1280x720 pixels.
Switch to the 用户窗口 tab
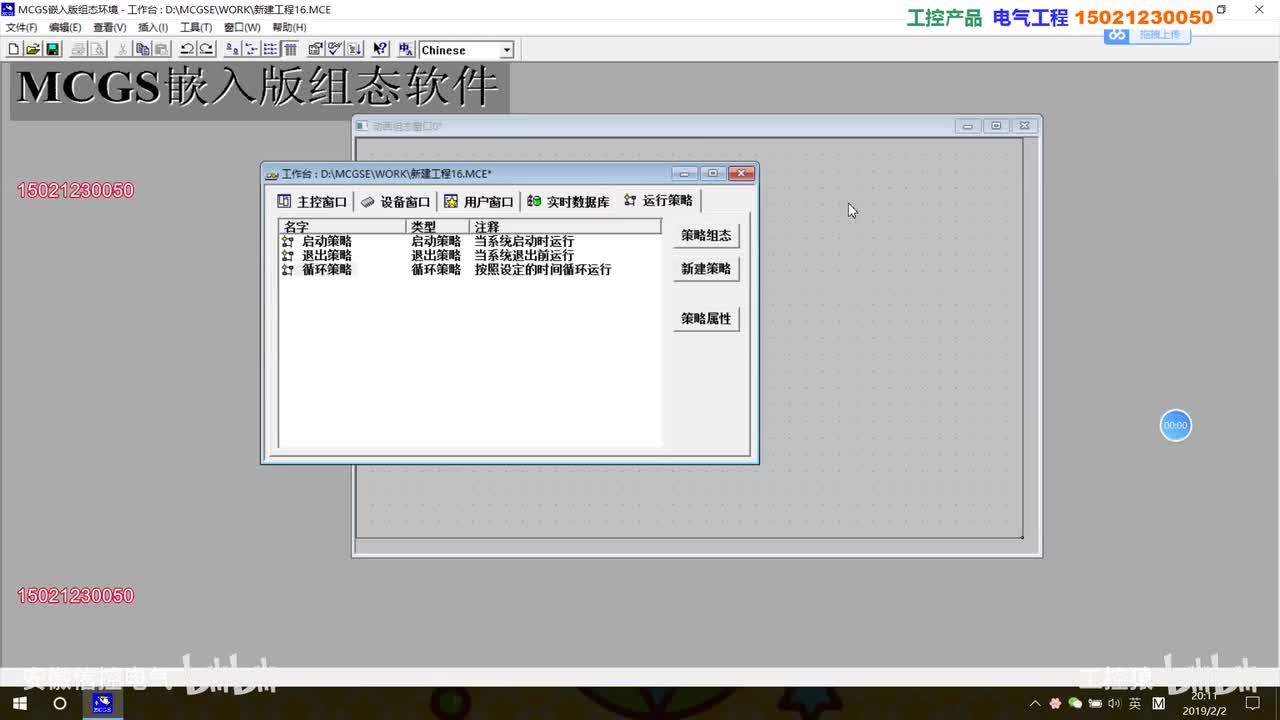(478, 202)
